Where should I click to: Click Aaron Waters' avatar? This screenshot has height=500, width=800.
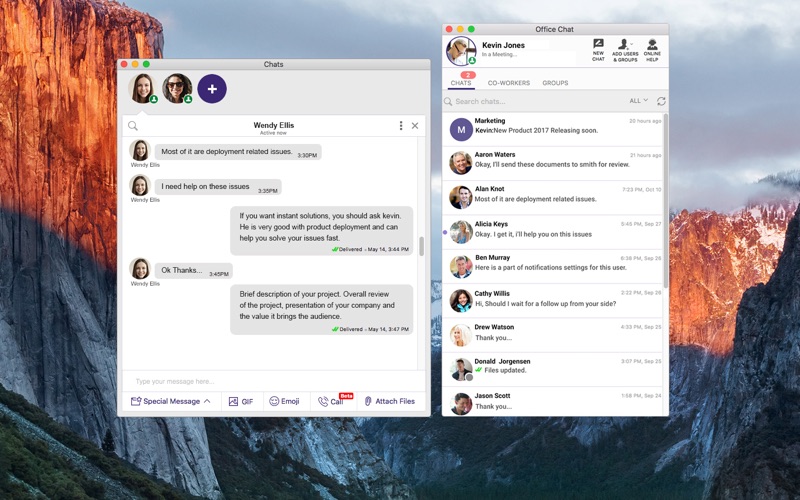(x=461, y=163)
